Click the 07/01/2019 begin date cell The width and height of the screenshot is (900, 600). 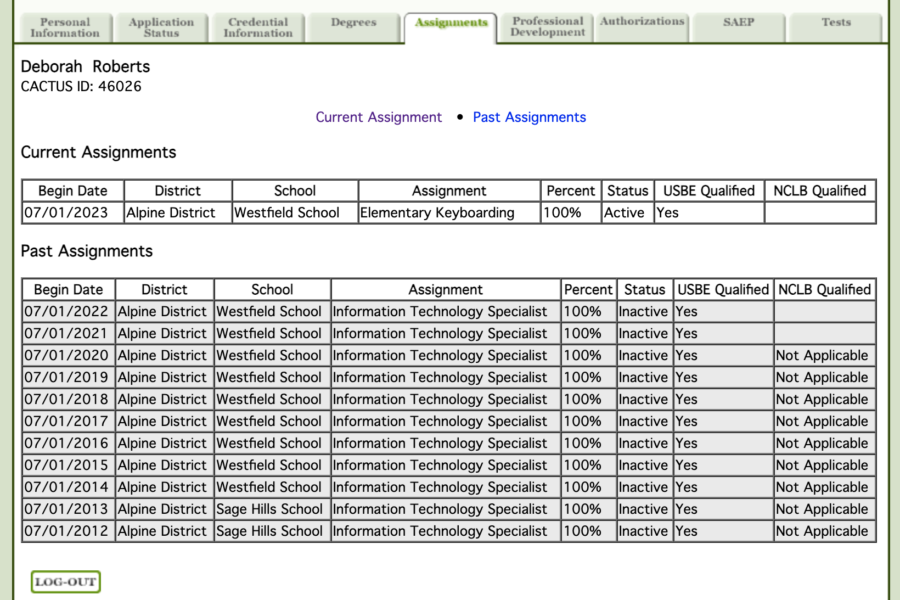point(68,377)
